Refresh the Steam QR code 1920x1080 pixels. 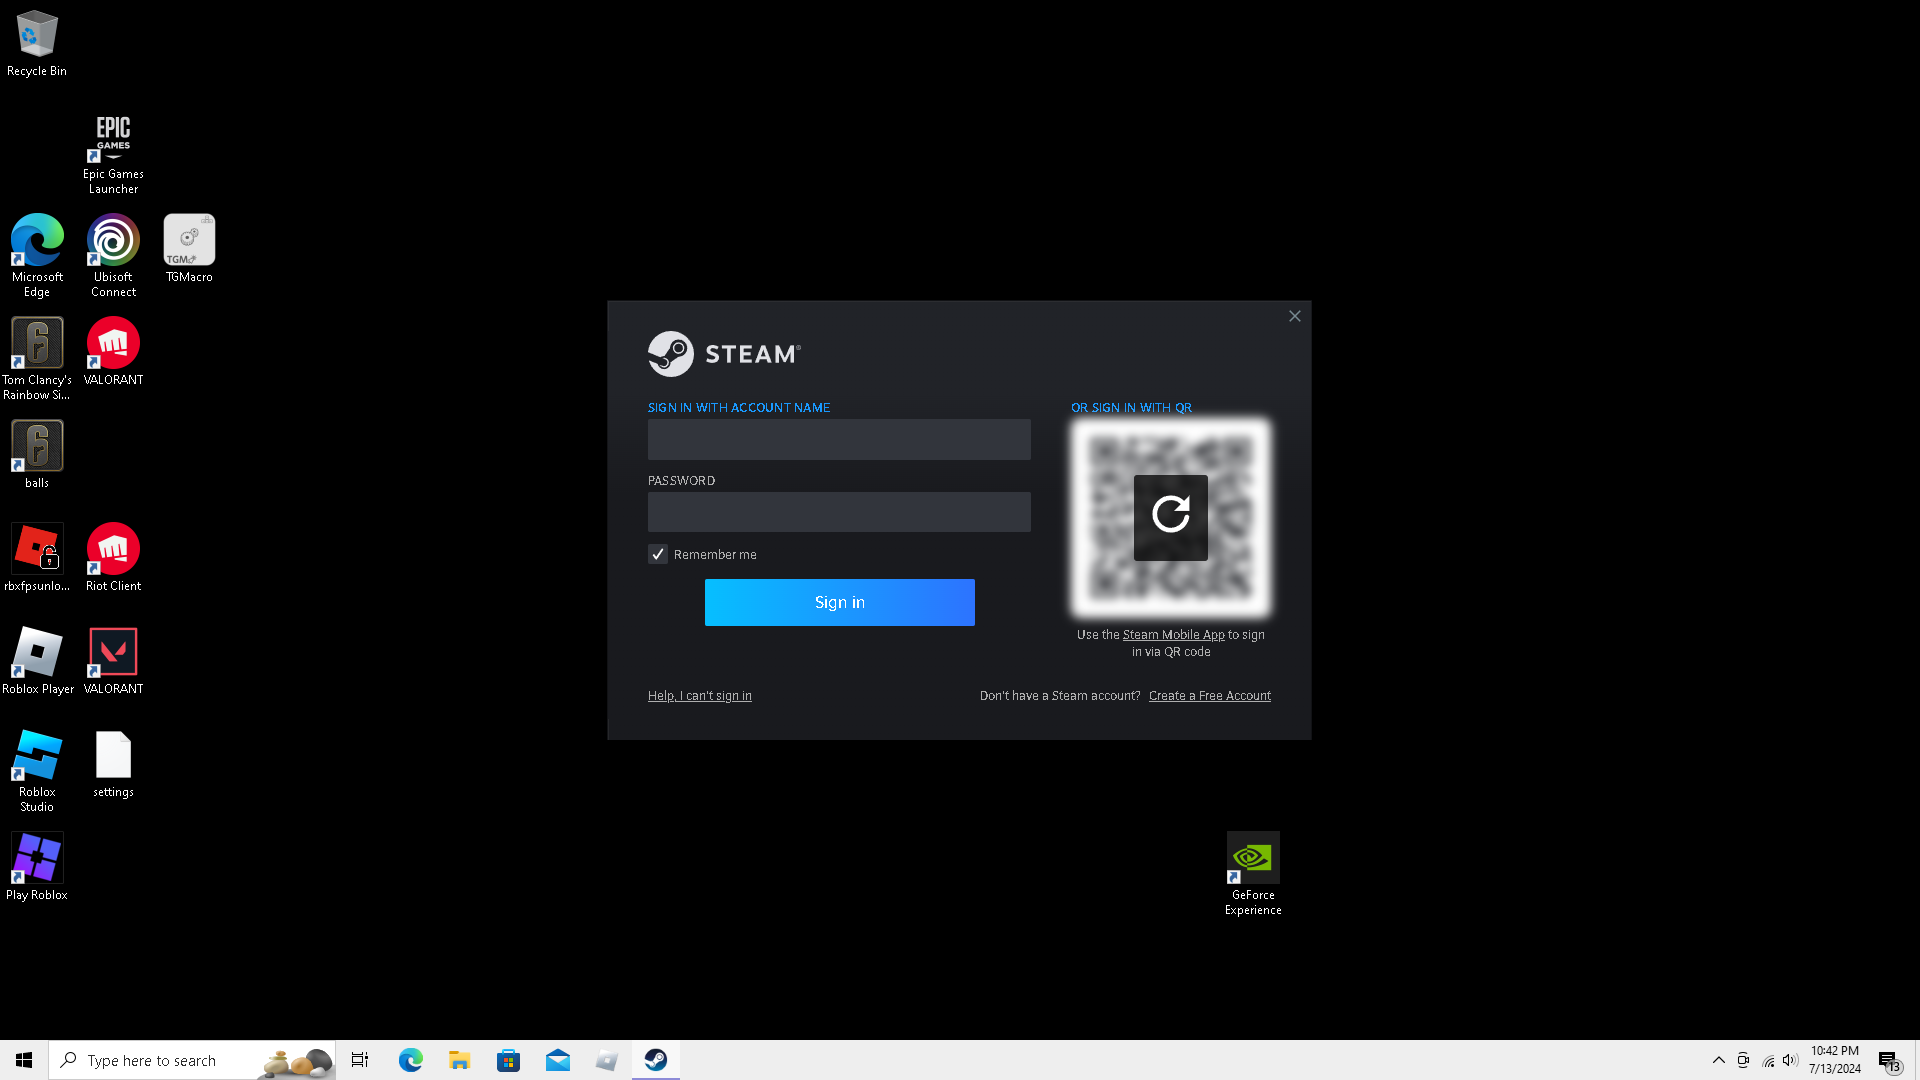click(1171, 517)
